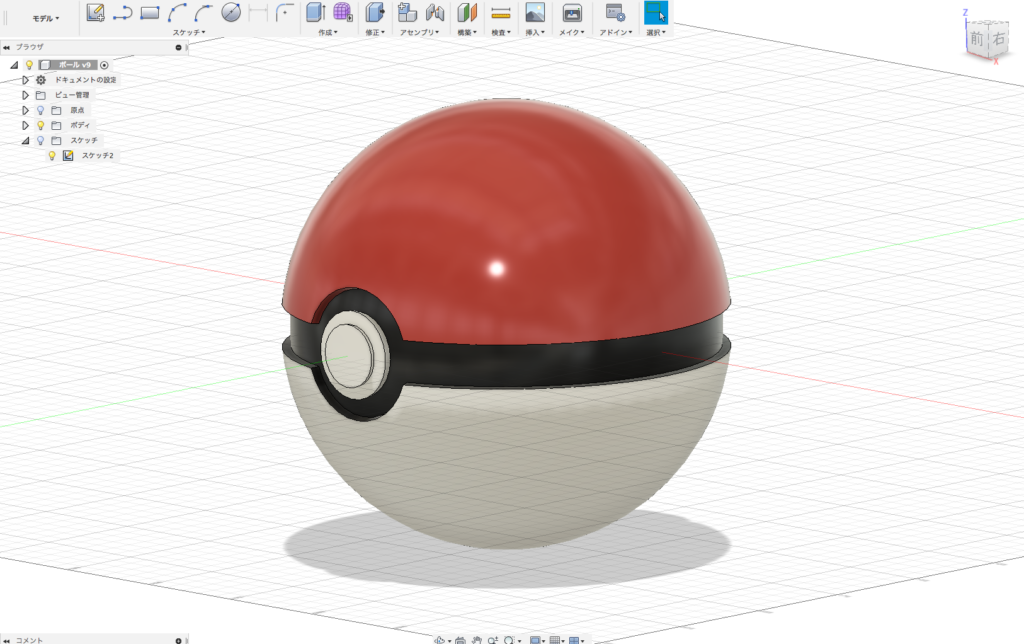The width and height of the screenshot is (1024, 644).
Task: Open the モデル workspace dropdown
Action: [x=46, y=18]
